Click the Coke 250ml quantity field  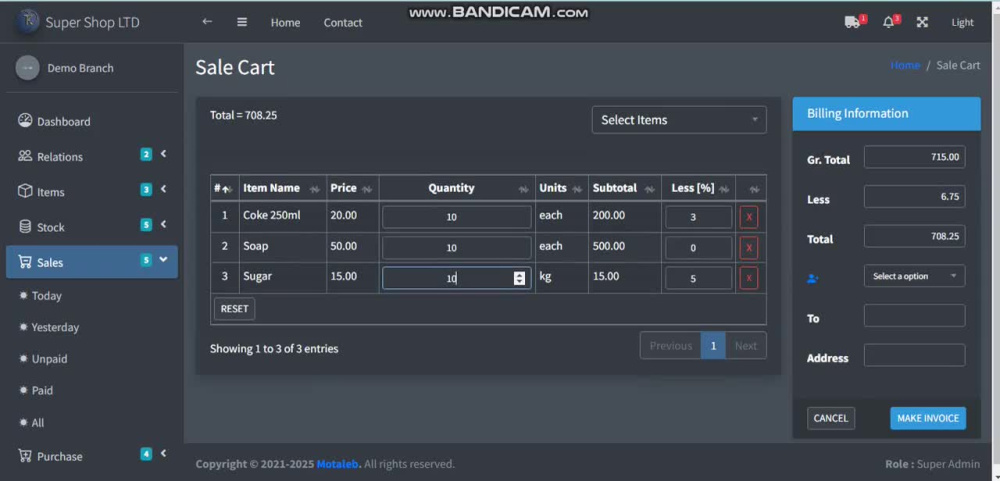click(x=457, y=217)
